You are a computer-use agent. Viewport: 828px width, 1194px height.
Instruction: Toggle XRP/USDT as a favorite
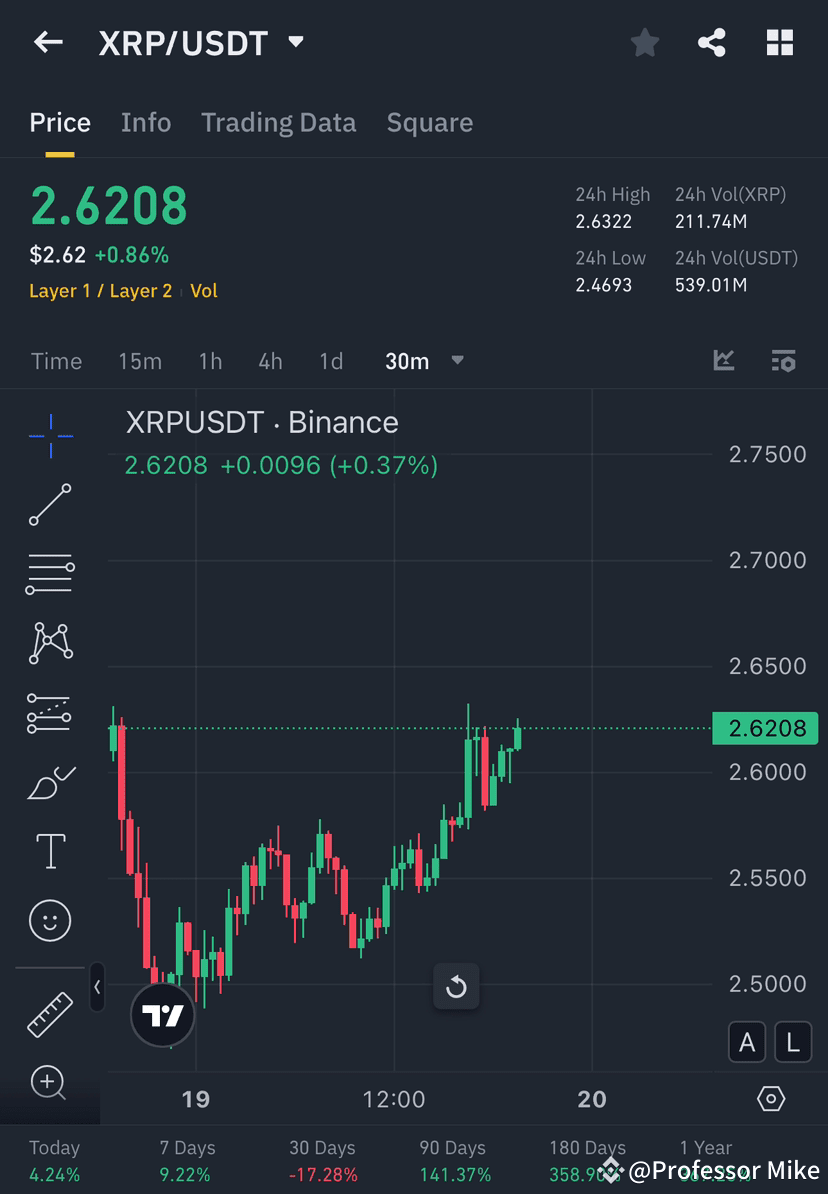[x=644, y=42]
